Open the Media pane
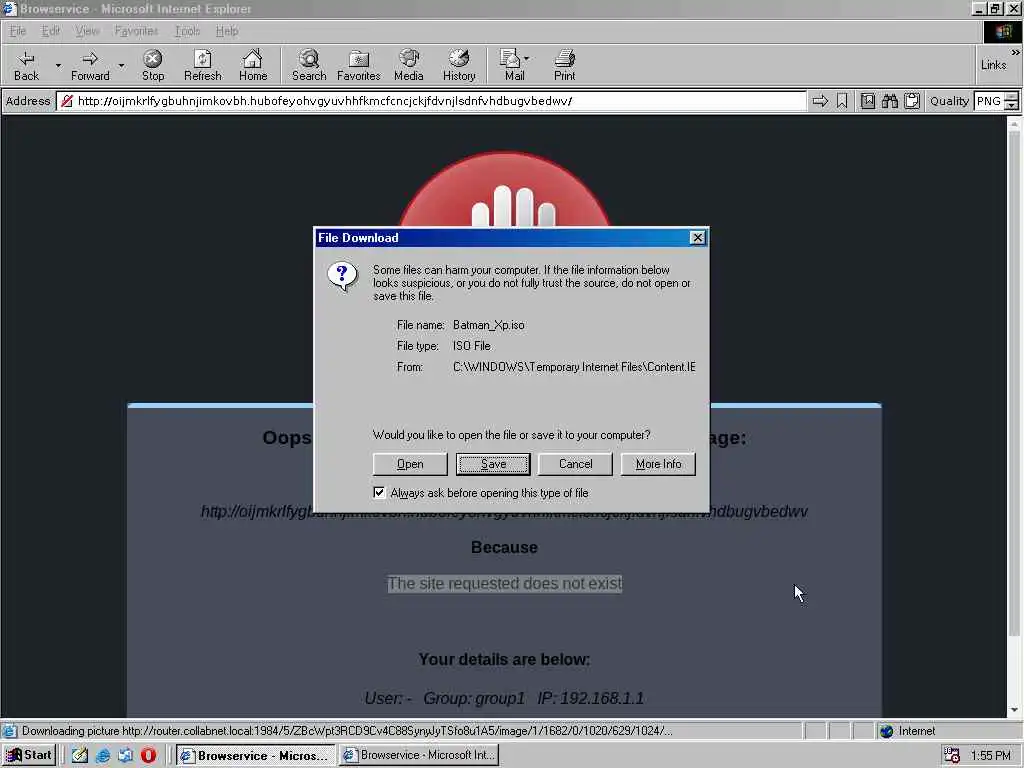Screen dimensions: 1024x768 (409, 65)
